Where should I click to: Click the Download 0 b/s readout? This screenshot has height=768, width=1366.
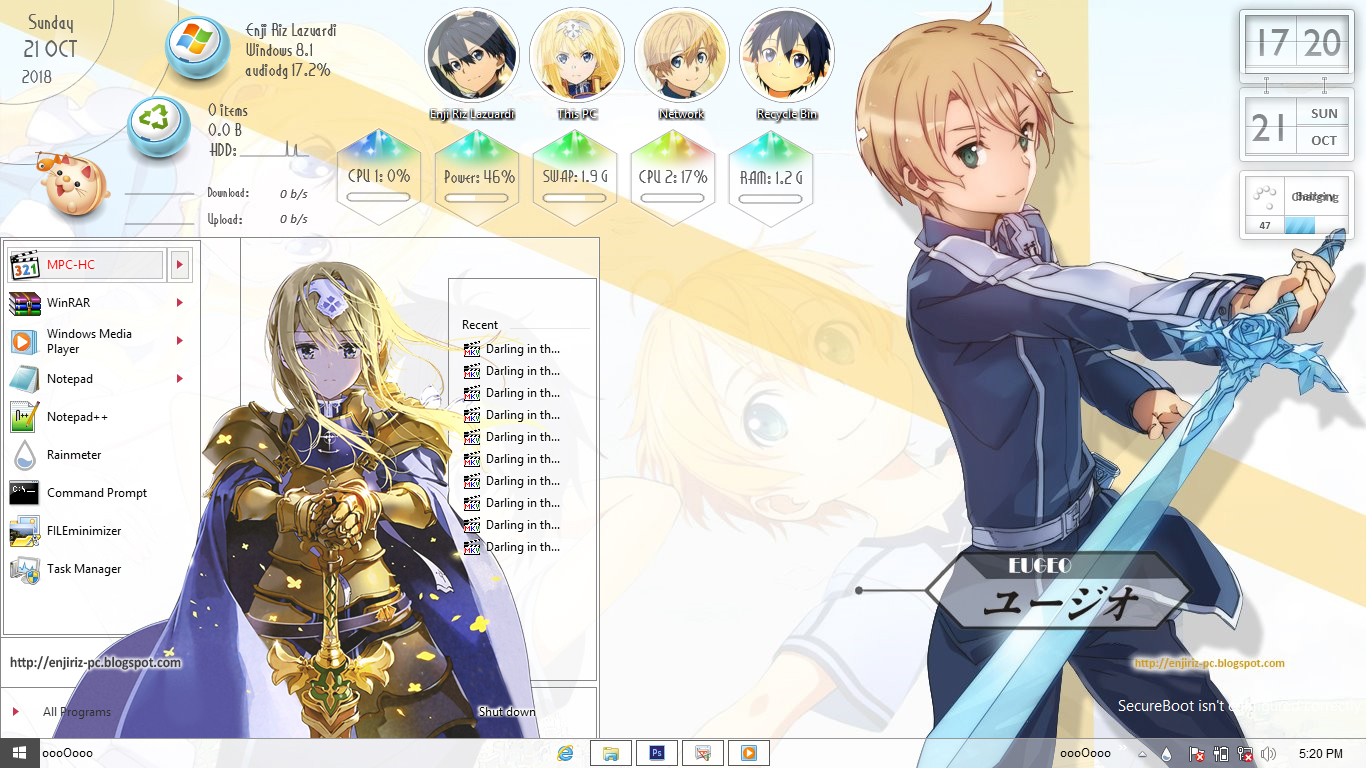pyautogui.click(x=257, y=194)
